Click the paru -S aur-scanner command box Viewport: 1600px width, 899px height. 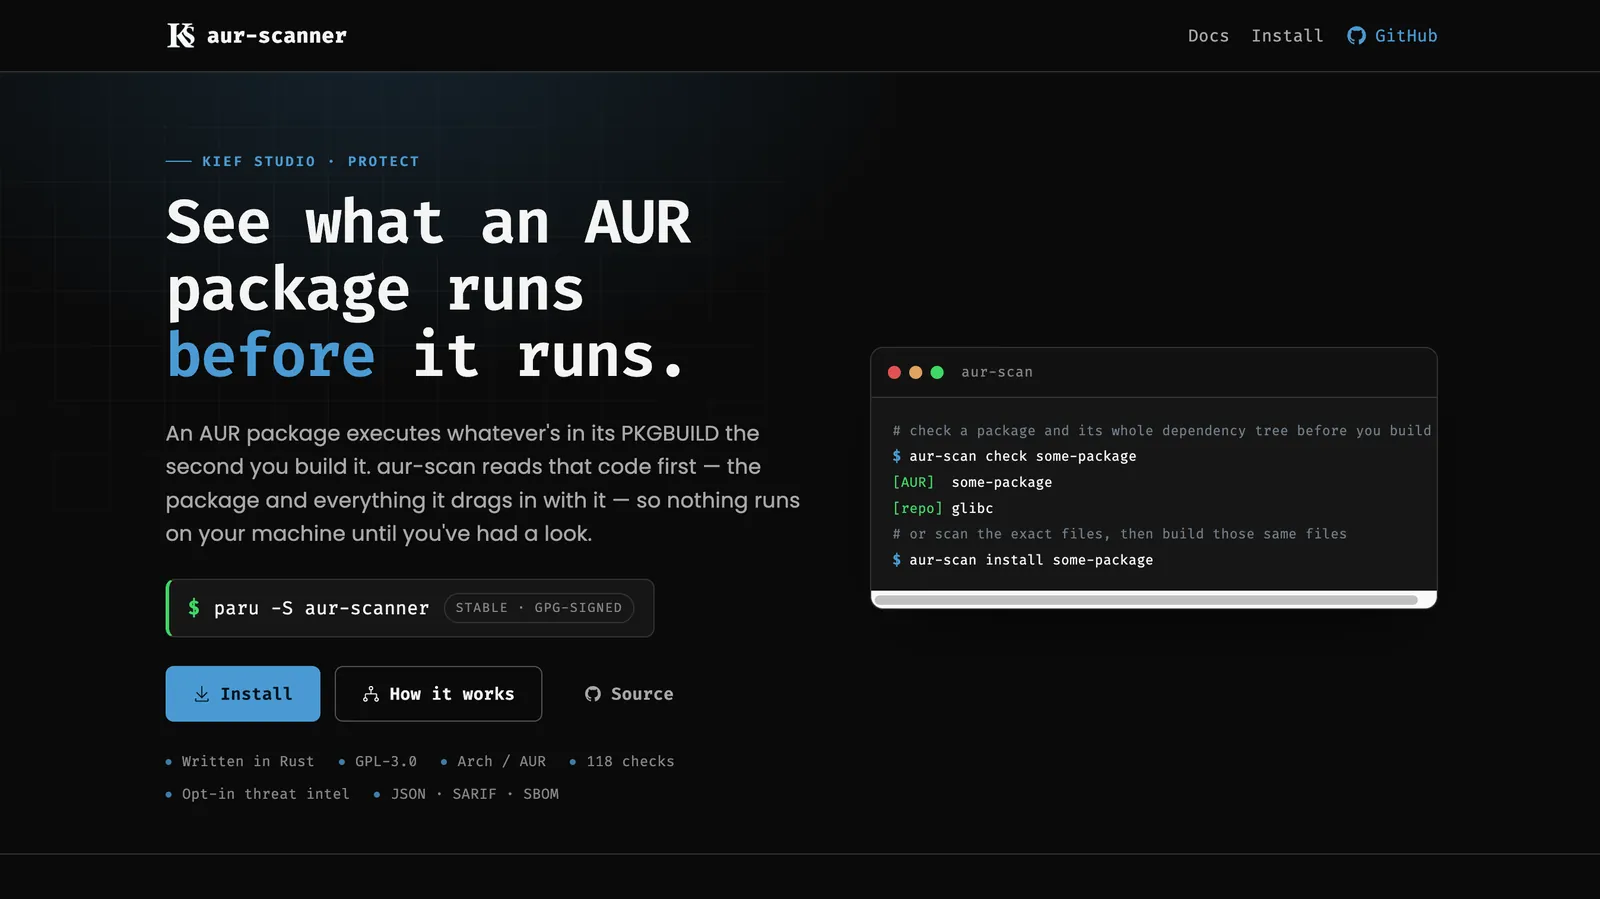point(410,608)
